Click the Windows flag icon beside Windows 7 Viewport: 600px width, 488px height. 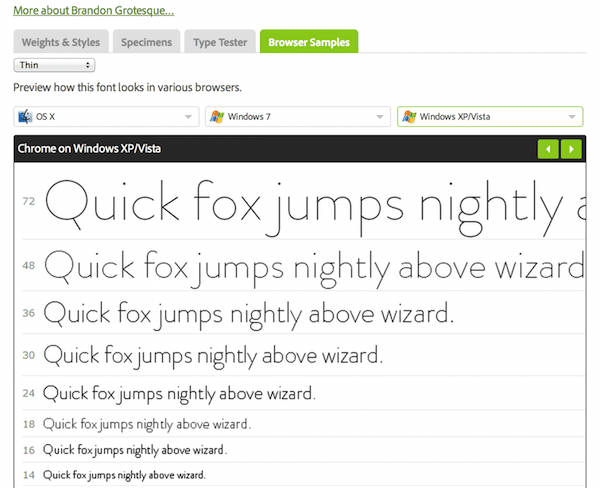point(217,116)
